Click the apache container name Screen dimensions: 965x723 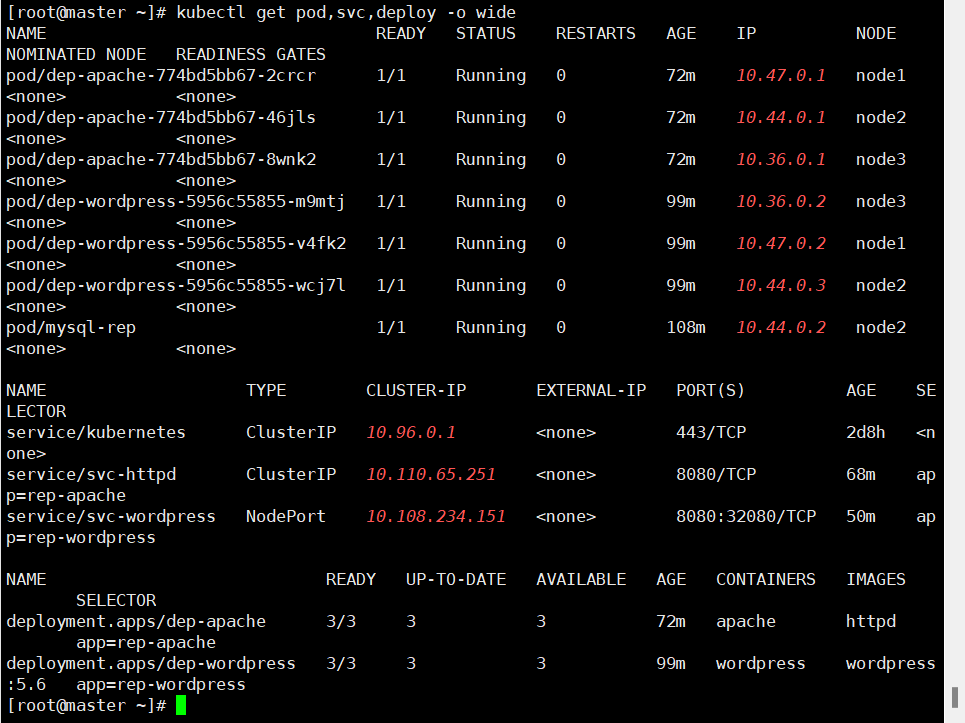746,621
